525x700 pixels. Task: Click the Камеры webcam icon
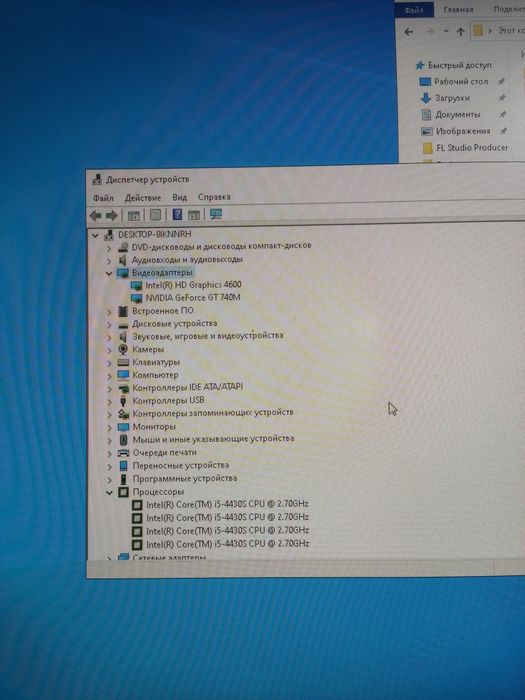pyautogui.click(x=123, y=350)
